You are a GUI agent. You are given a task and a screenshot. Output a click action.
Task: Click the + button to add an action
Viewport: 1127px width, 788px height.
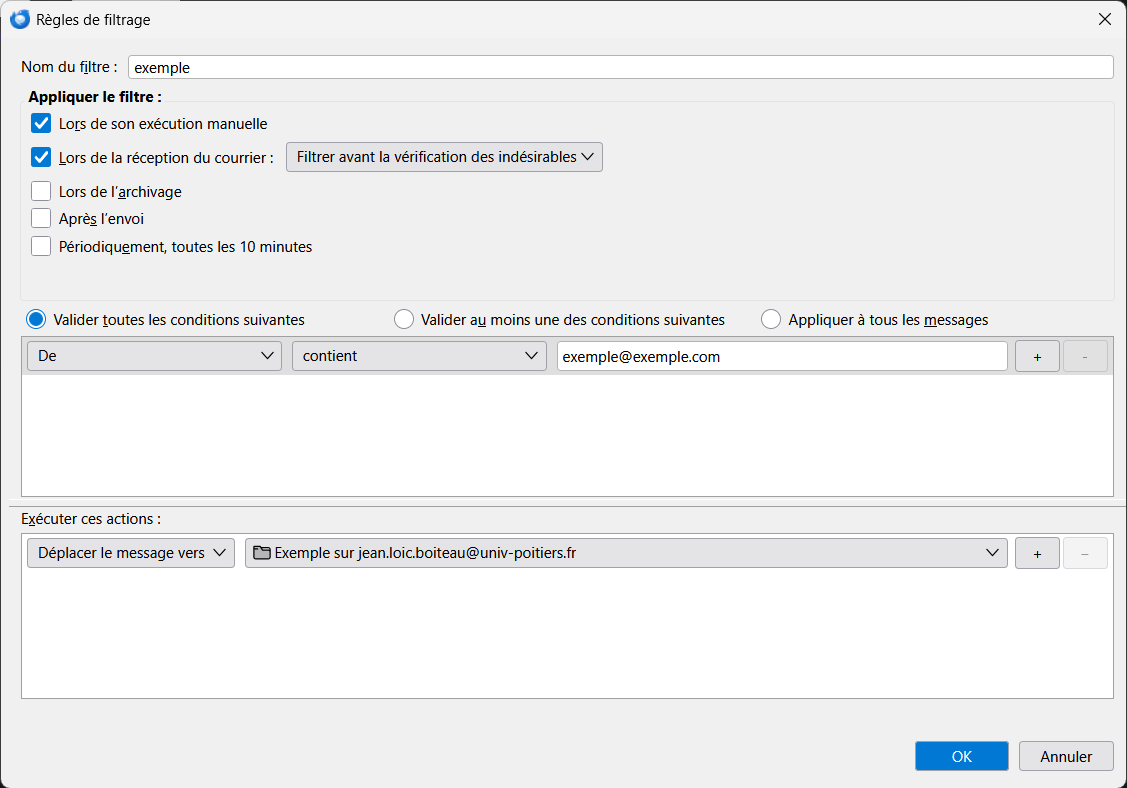coord(1036,552)
